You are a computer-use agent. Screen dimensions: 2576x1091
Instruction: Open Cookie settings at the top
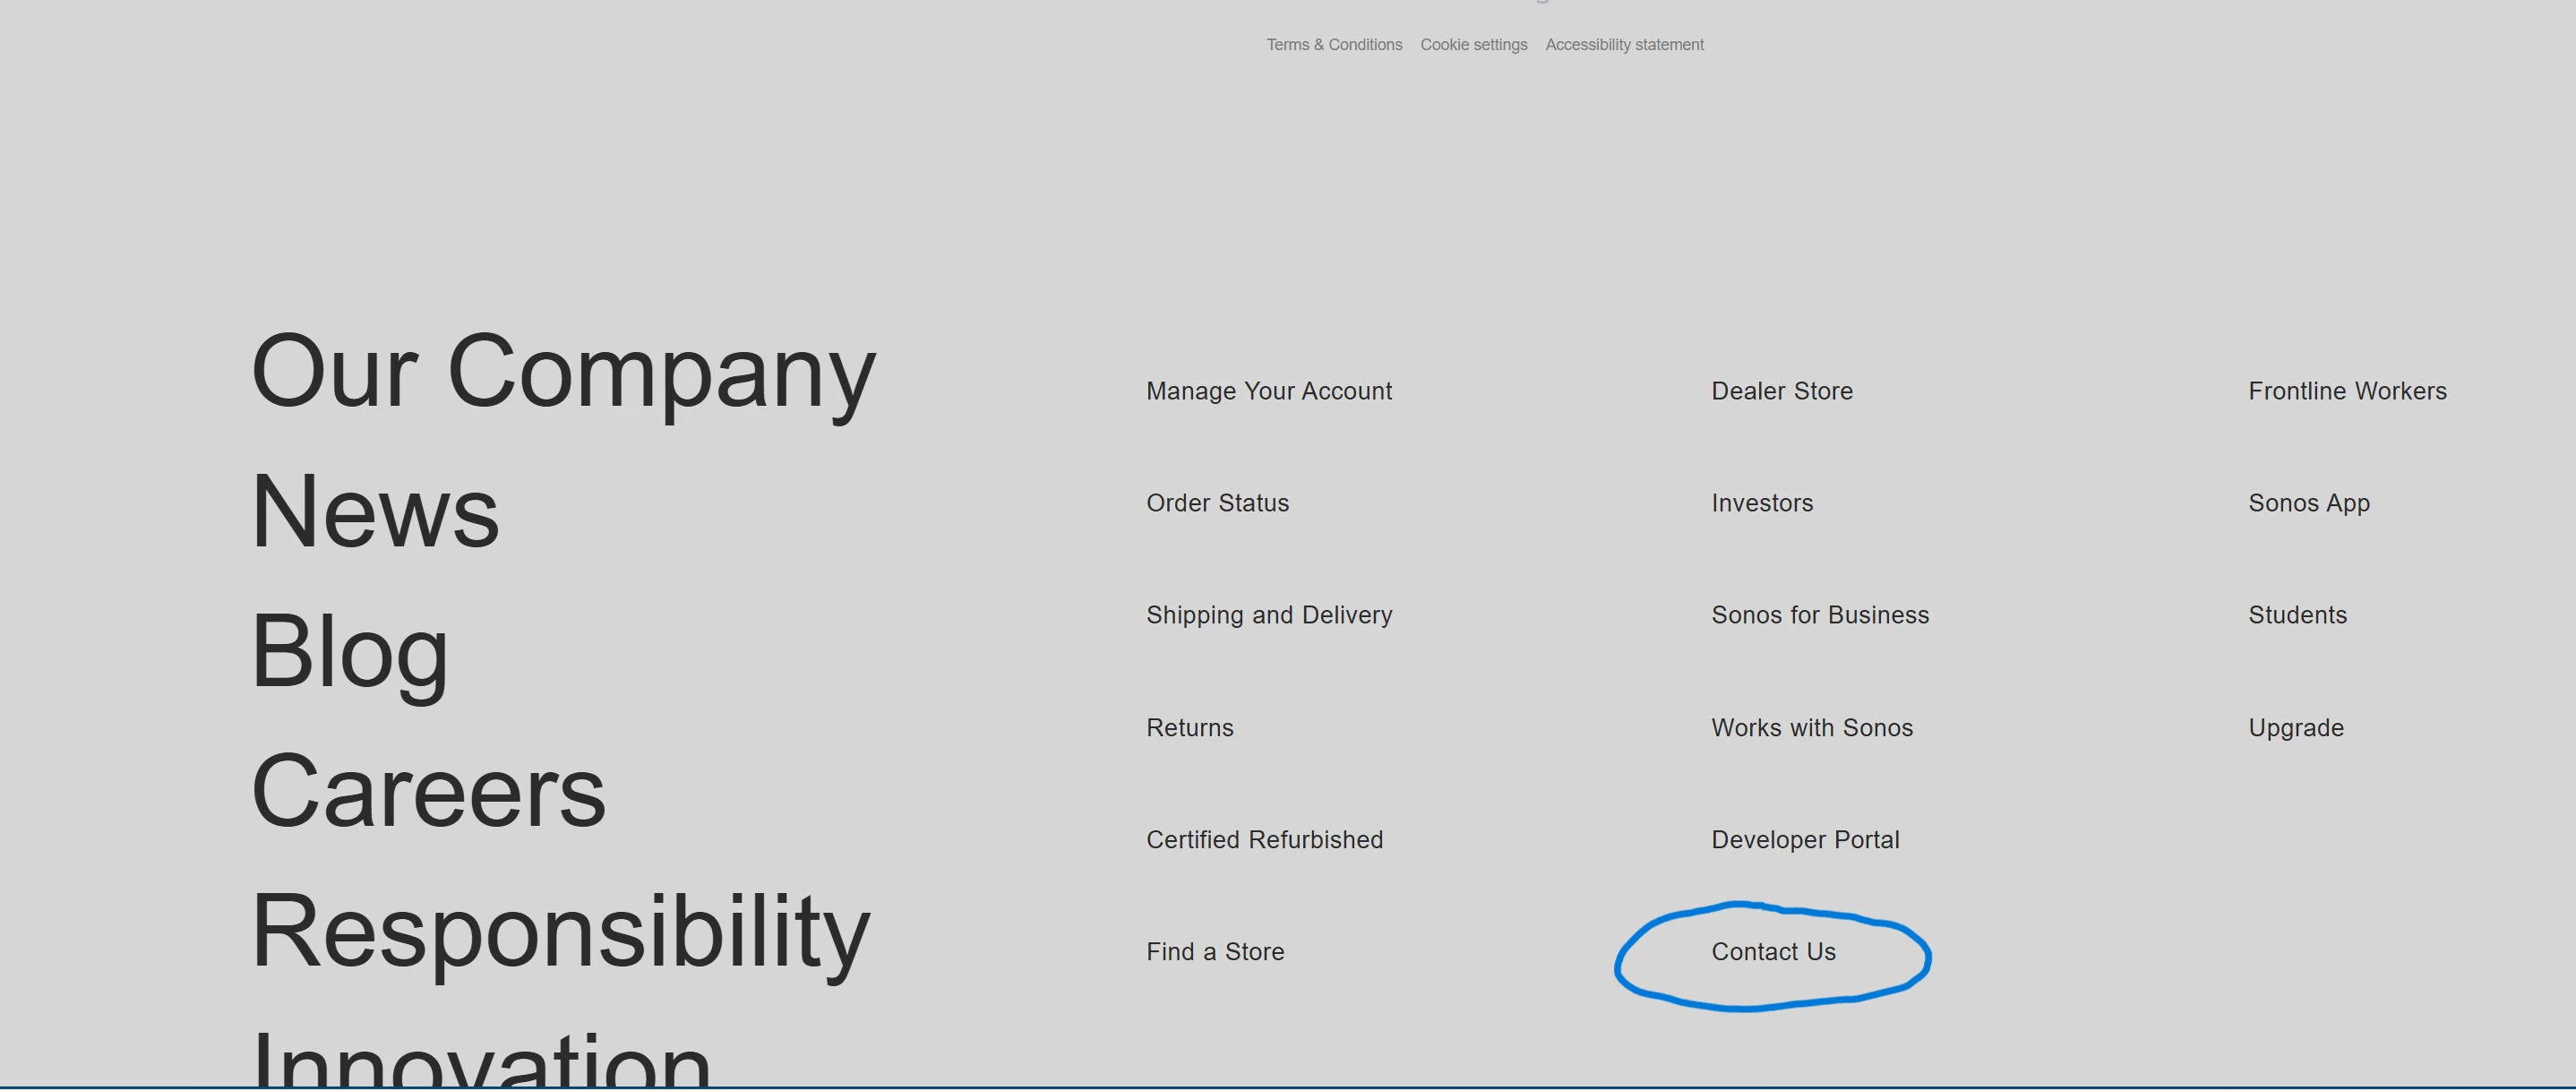point(1473,45)
